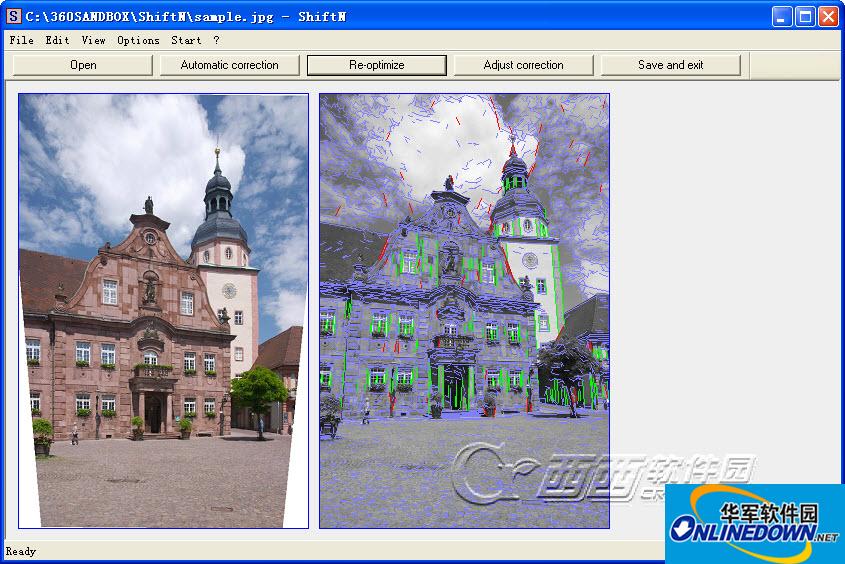Minimize the ShiftN window
Screen dimensions: 845x564
pos(781,17)
